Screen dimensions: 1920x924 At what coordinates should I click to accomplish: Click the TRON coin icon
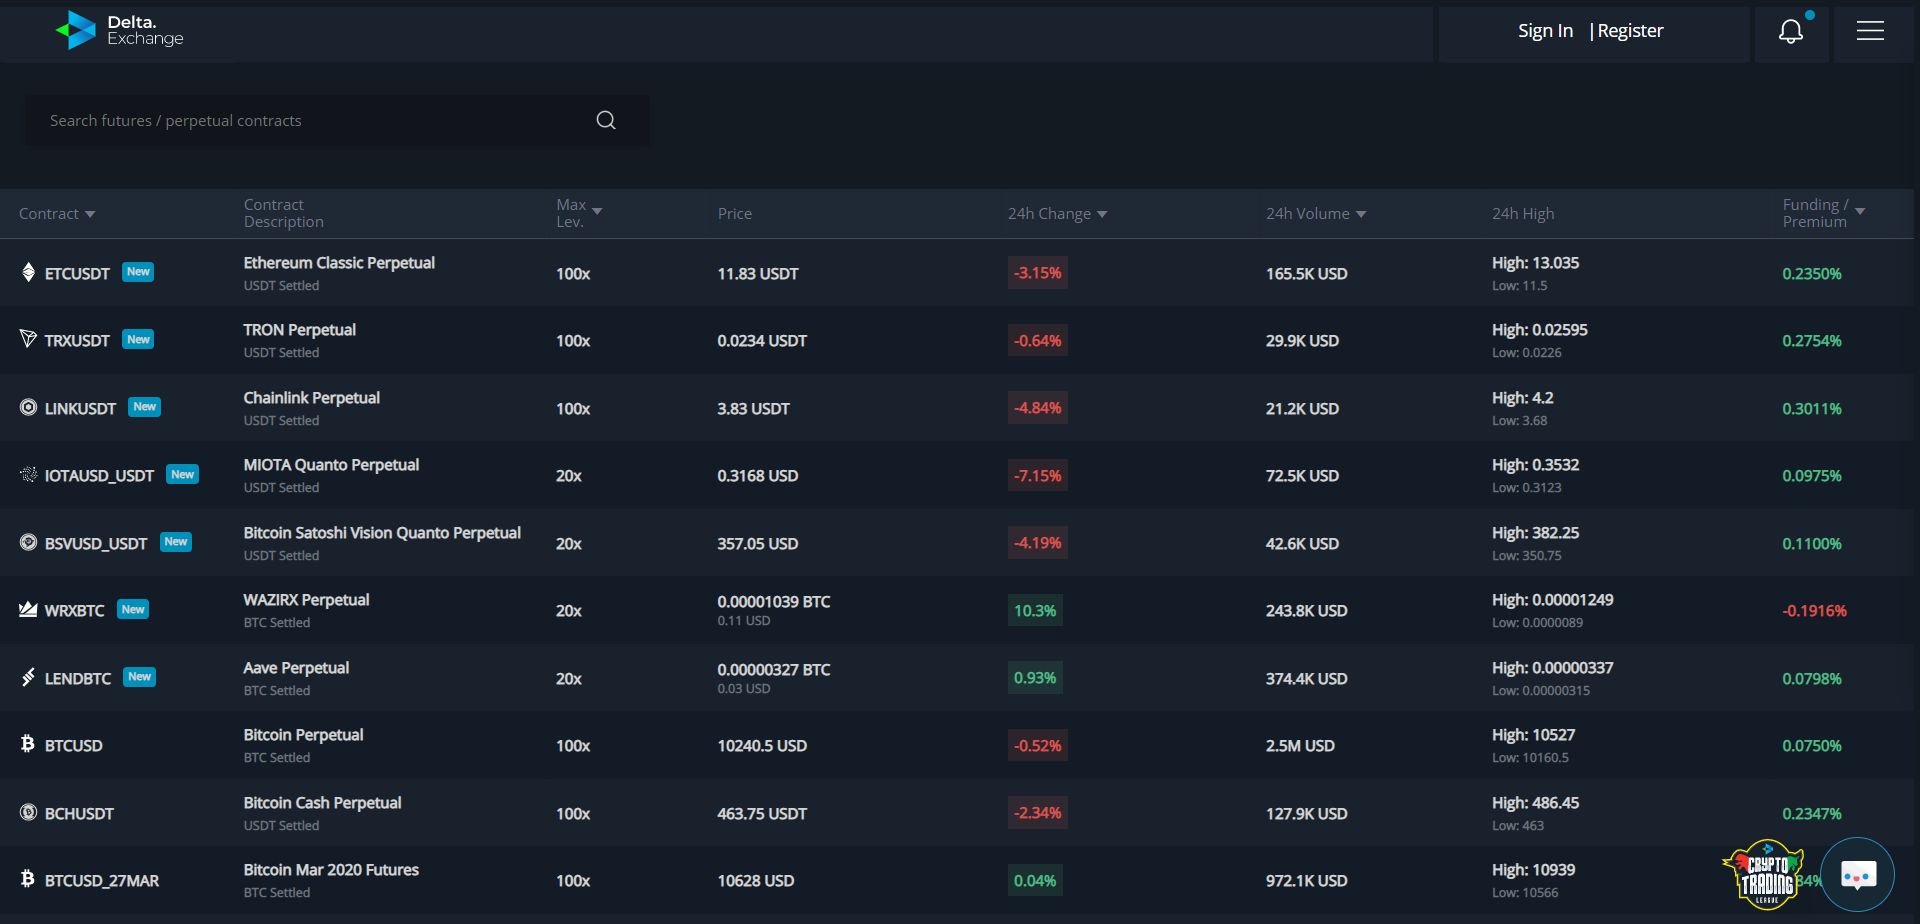click(28, 339)
